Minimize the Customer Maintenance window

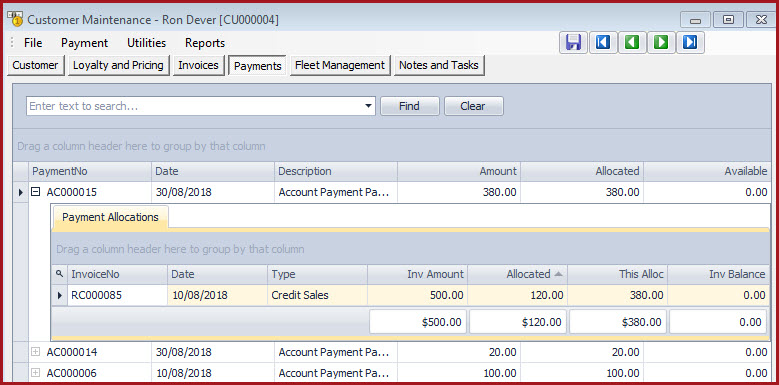pyautogui.click(x=696, y=20)
